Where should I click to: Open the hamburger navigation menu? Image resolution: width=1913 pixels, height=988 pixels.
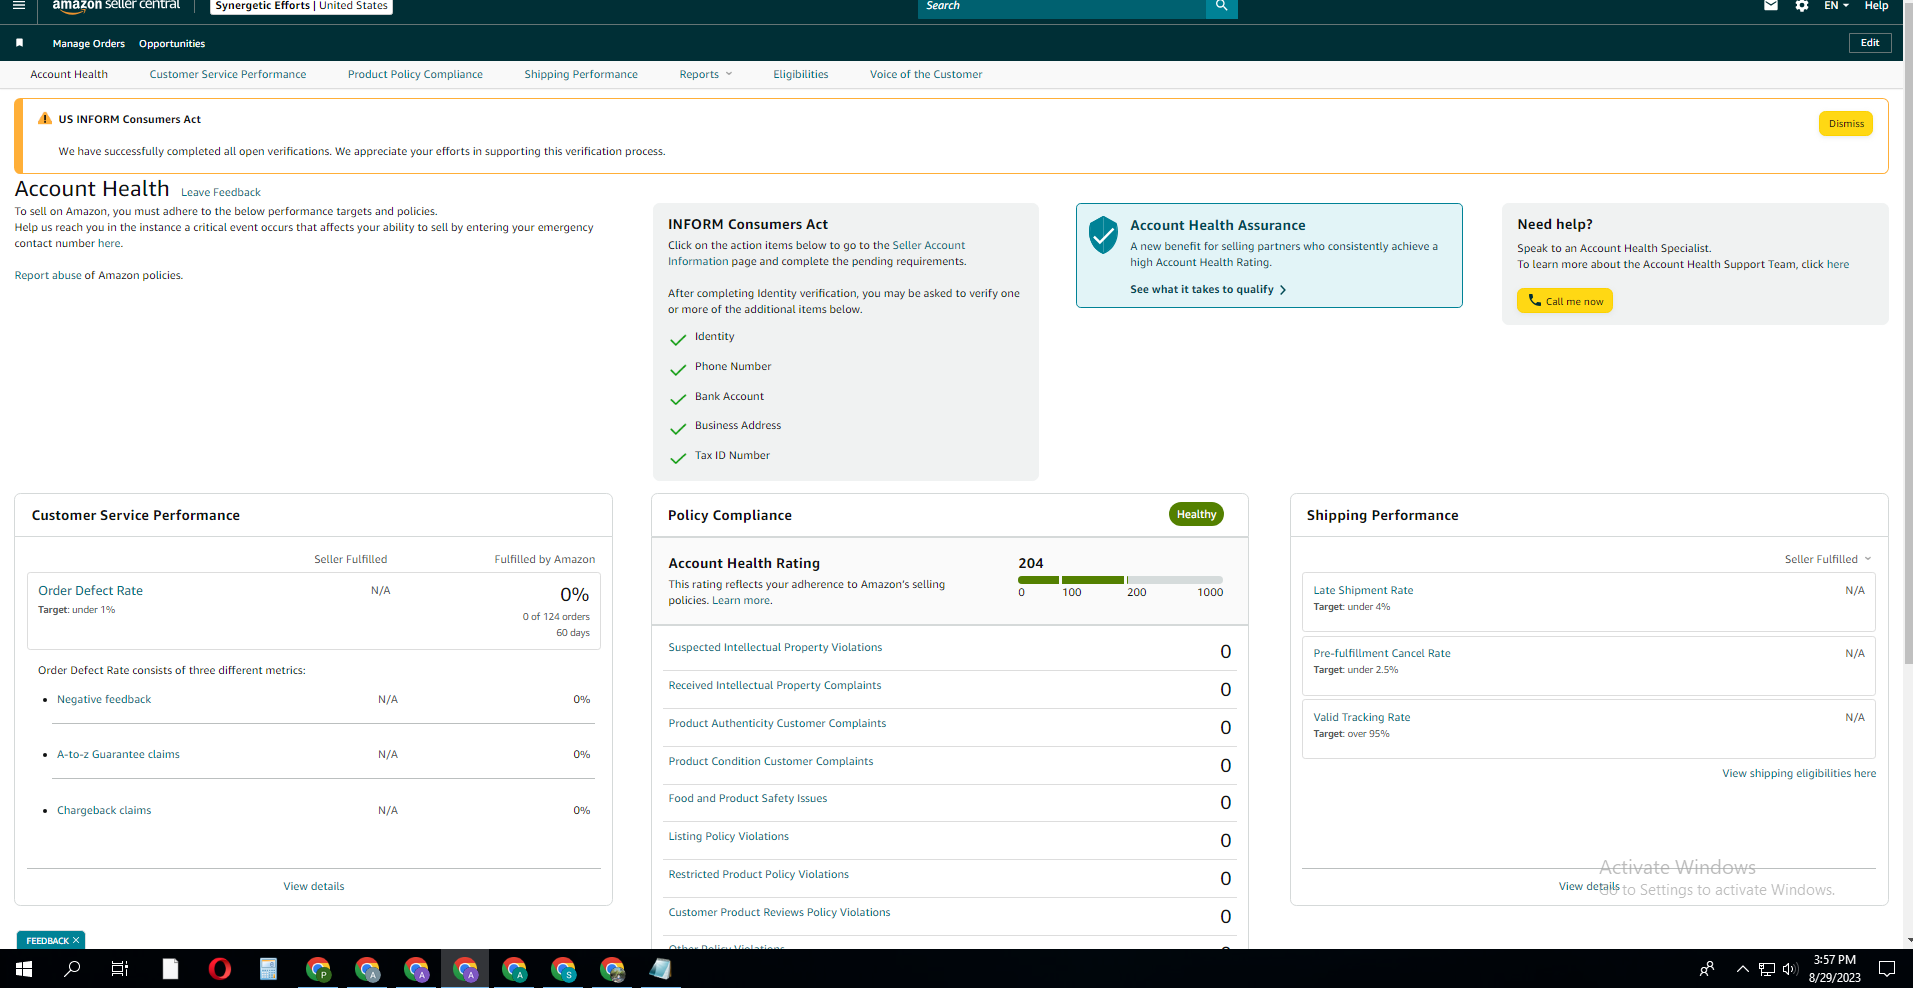pyautogui.click(x=19, y=6)
